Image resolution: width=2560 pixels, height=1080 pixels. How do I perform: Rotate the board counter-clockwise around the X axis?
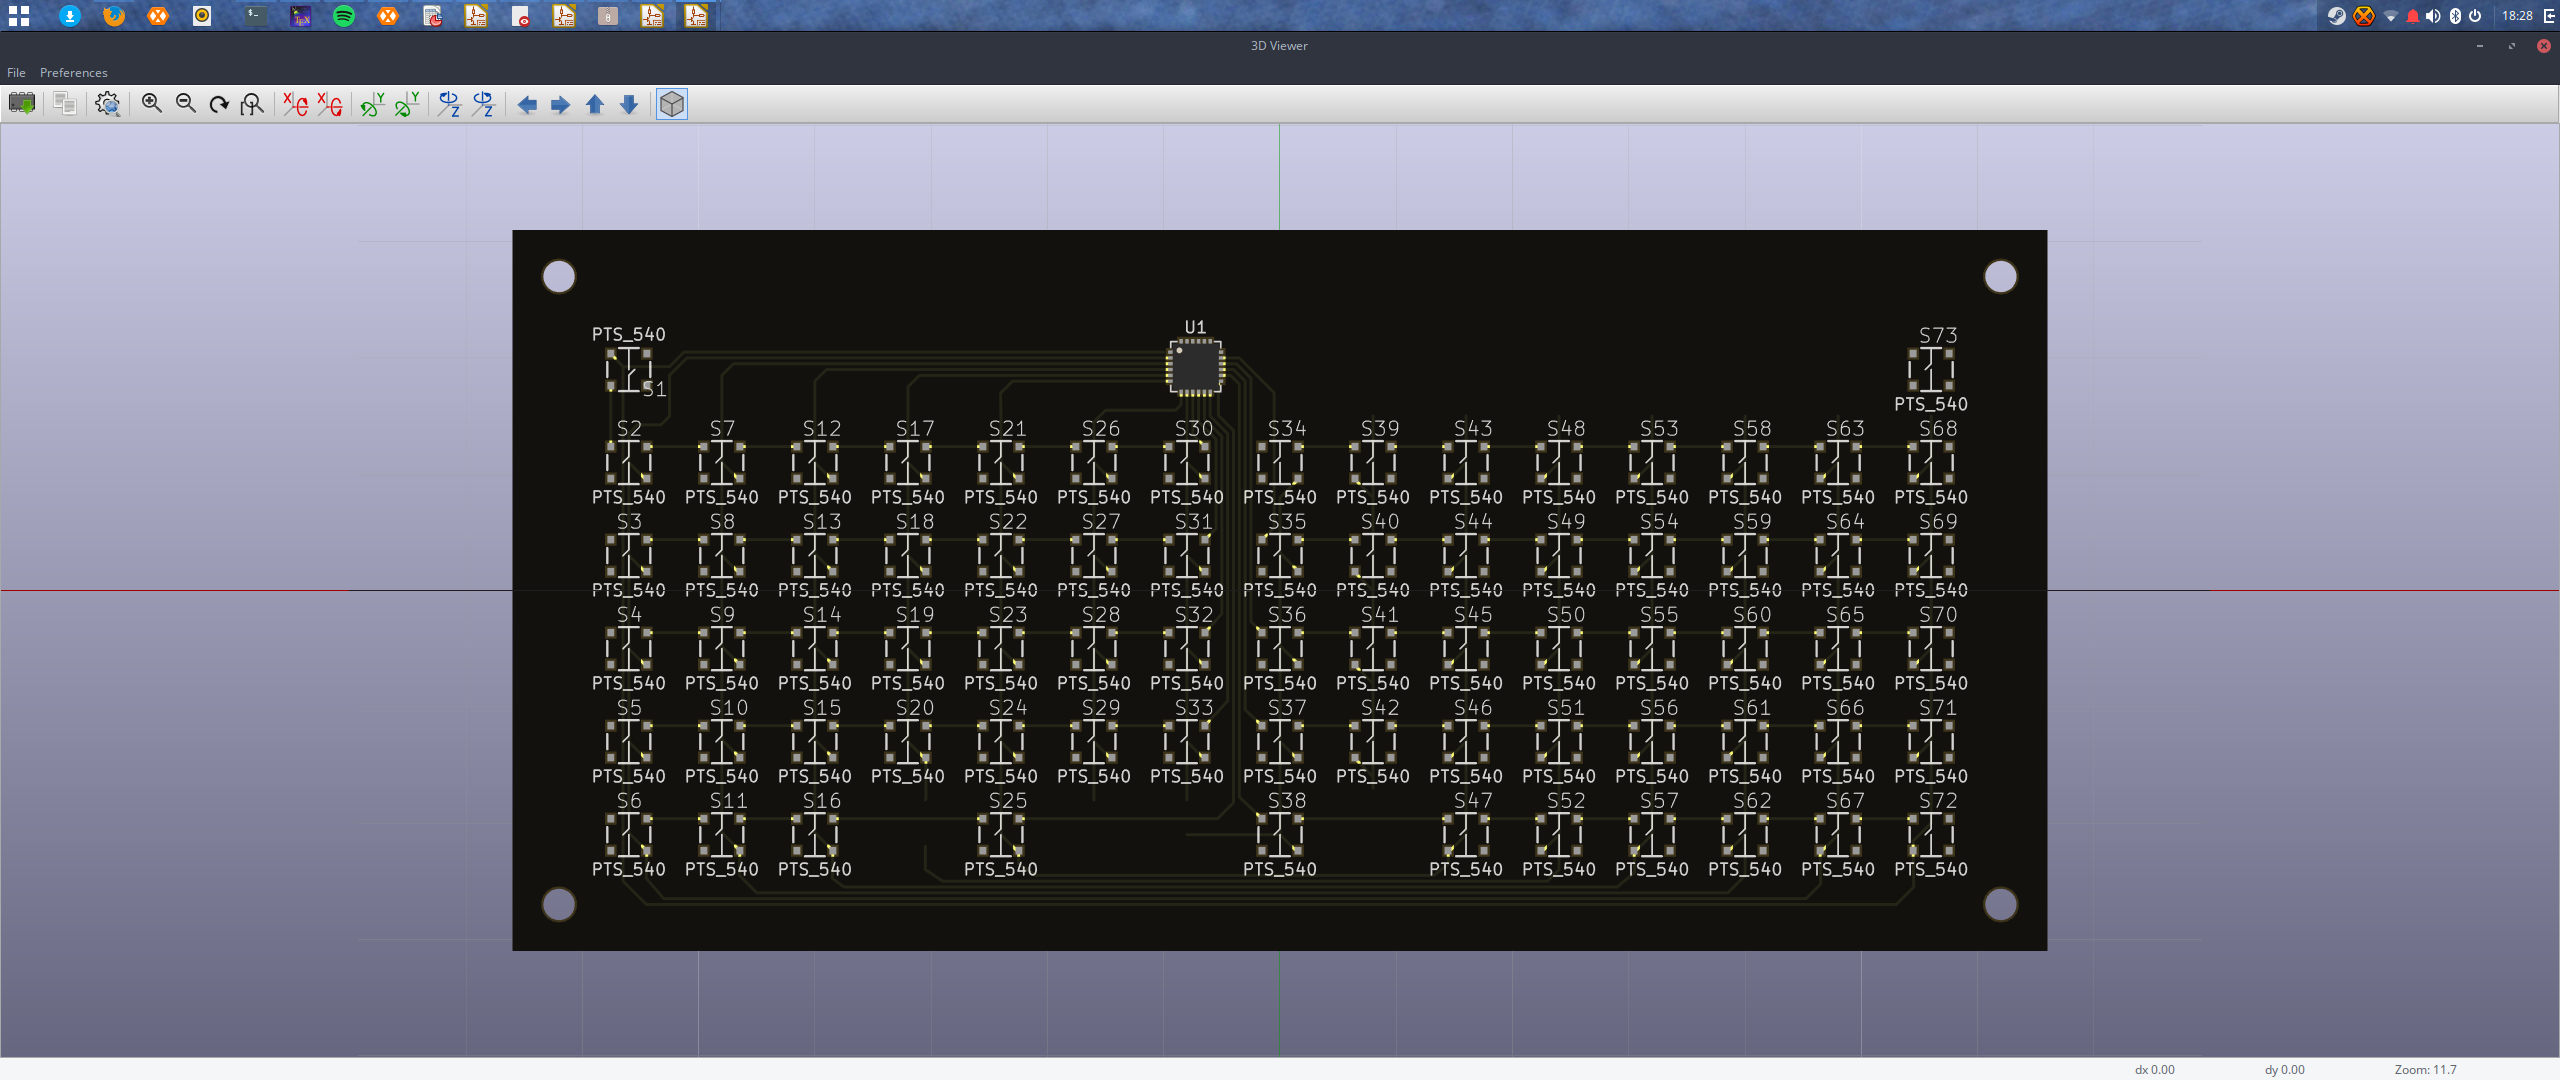tap(330, 104)
